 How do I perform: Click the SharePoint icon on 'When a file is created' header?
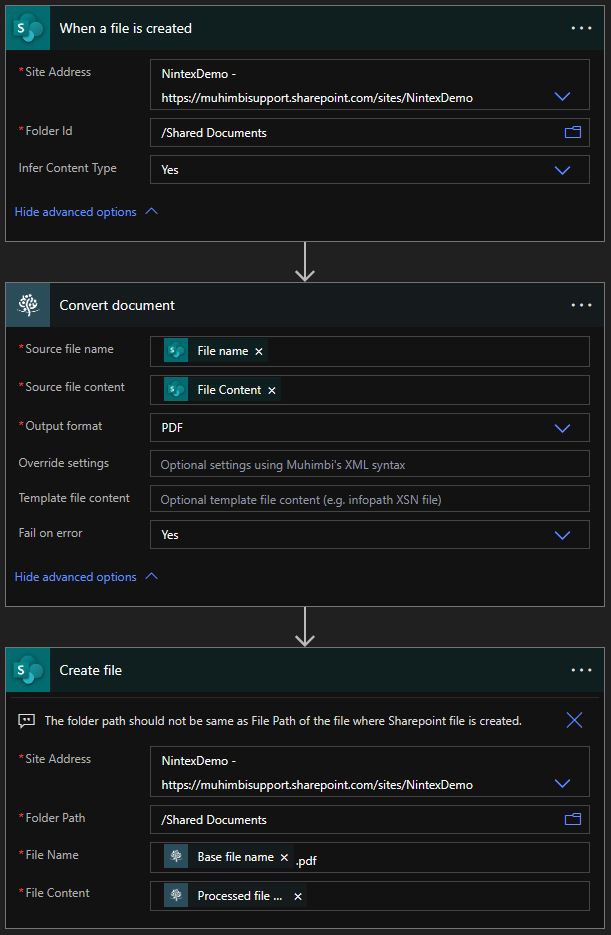pos(27,27)
